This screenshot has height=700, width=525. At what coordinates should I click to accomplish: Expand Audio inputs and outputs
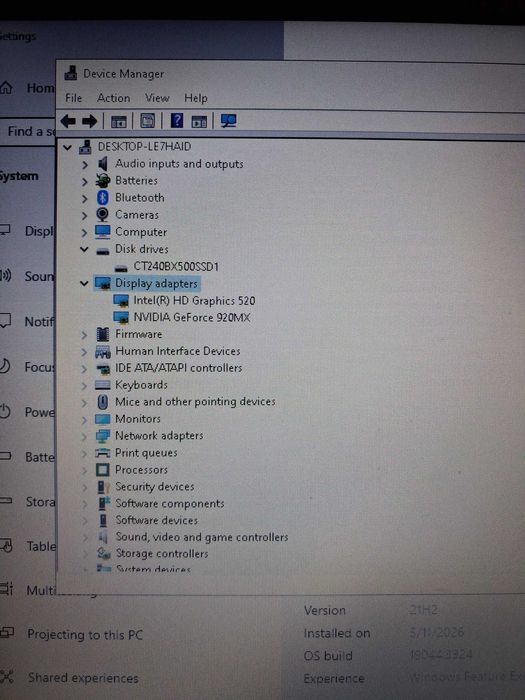[84, 164]
